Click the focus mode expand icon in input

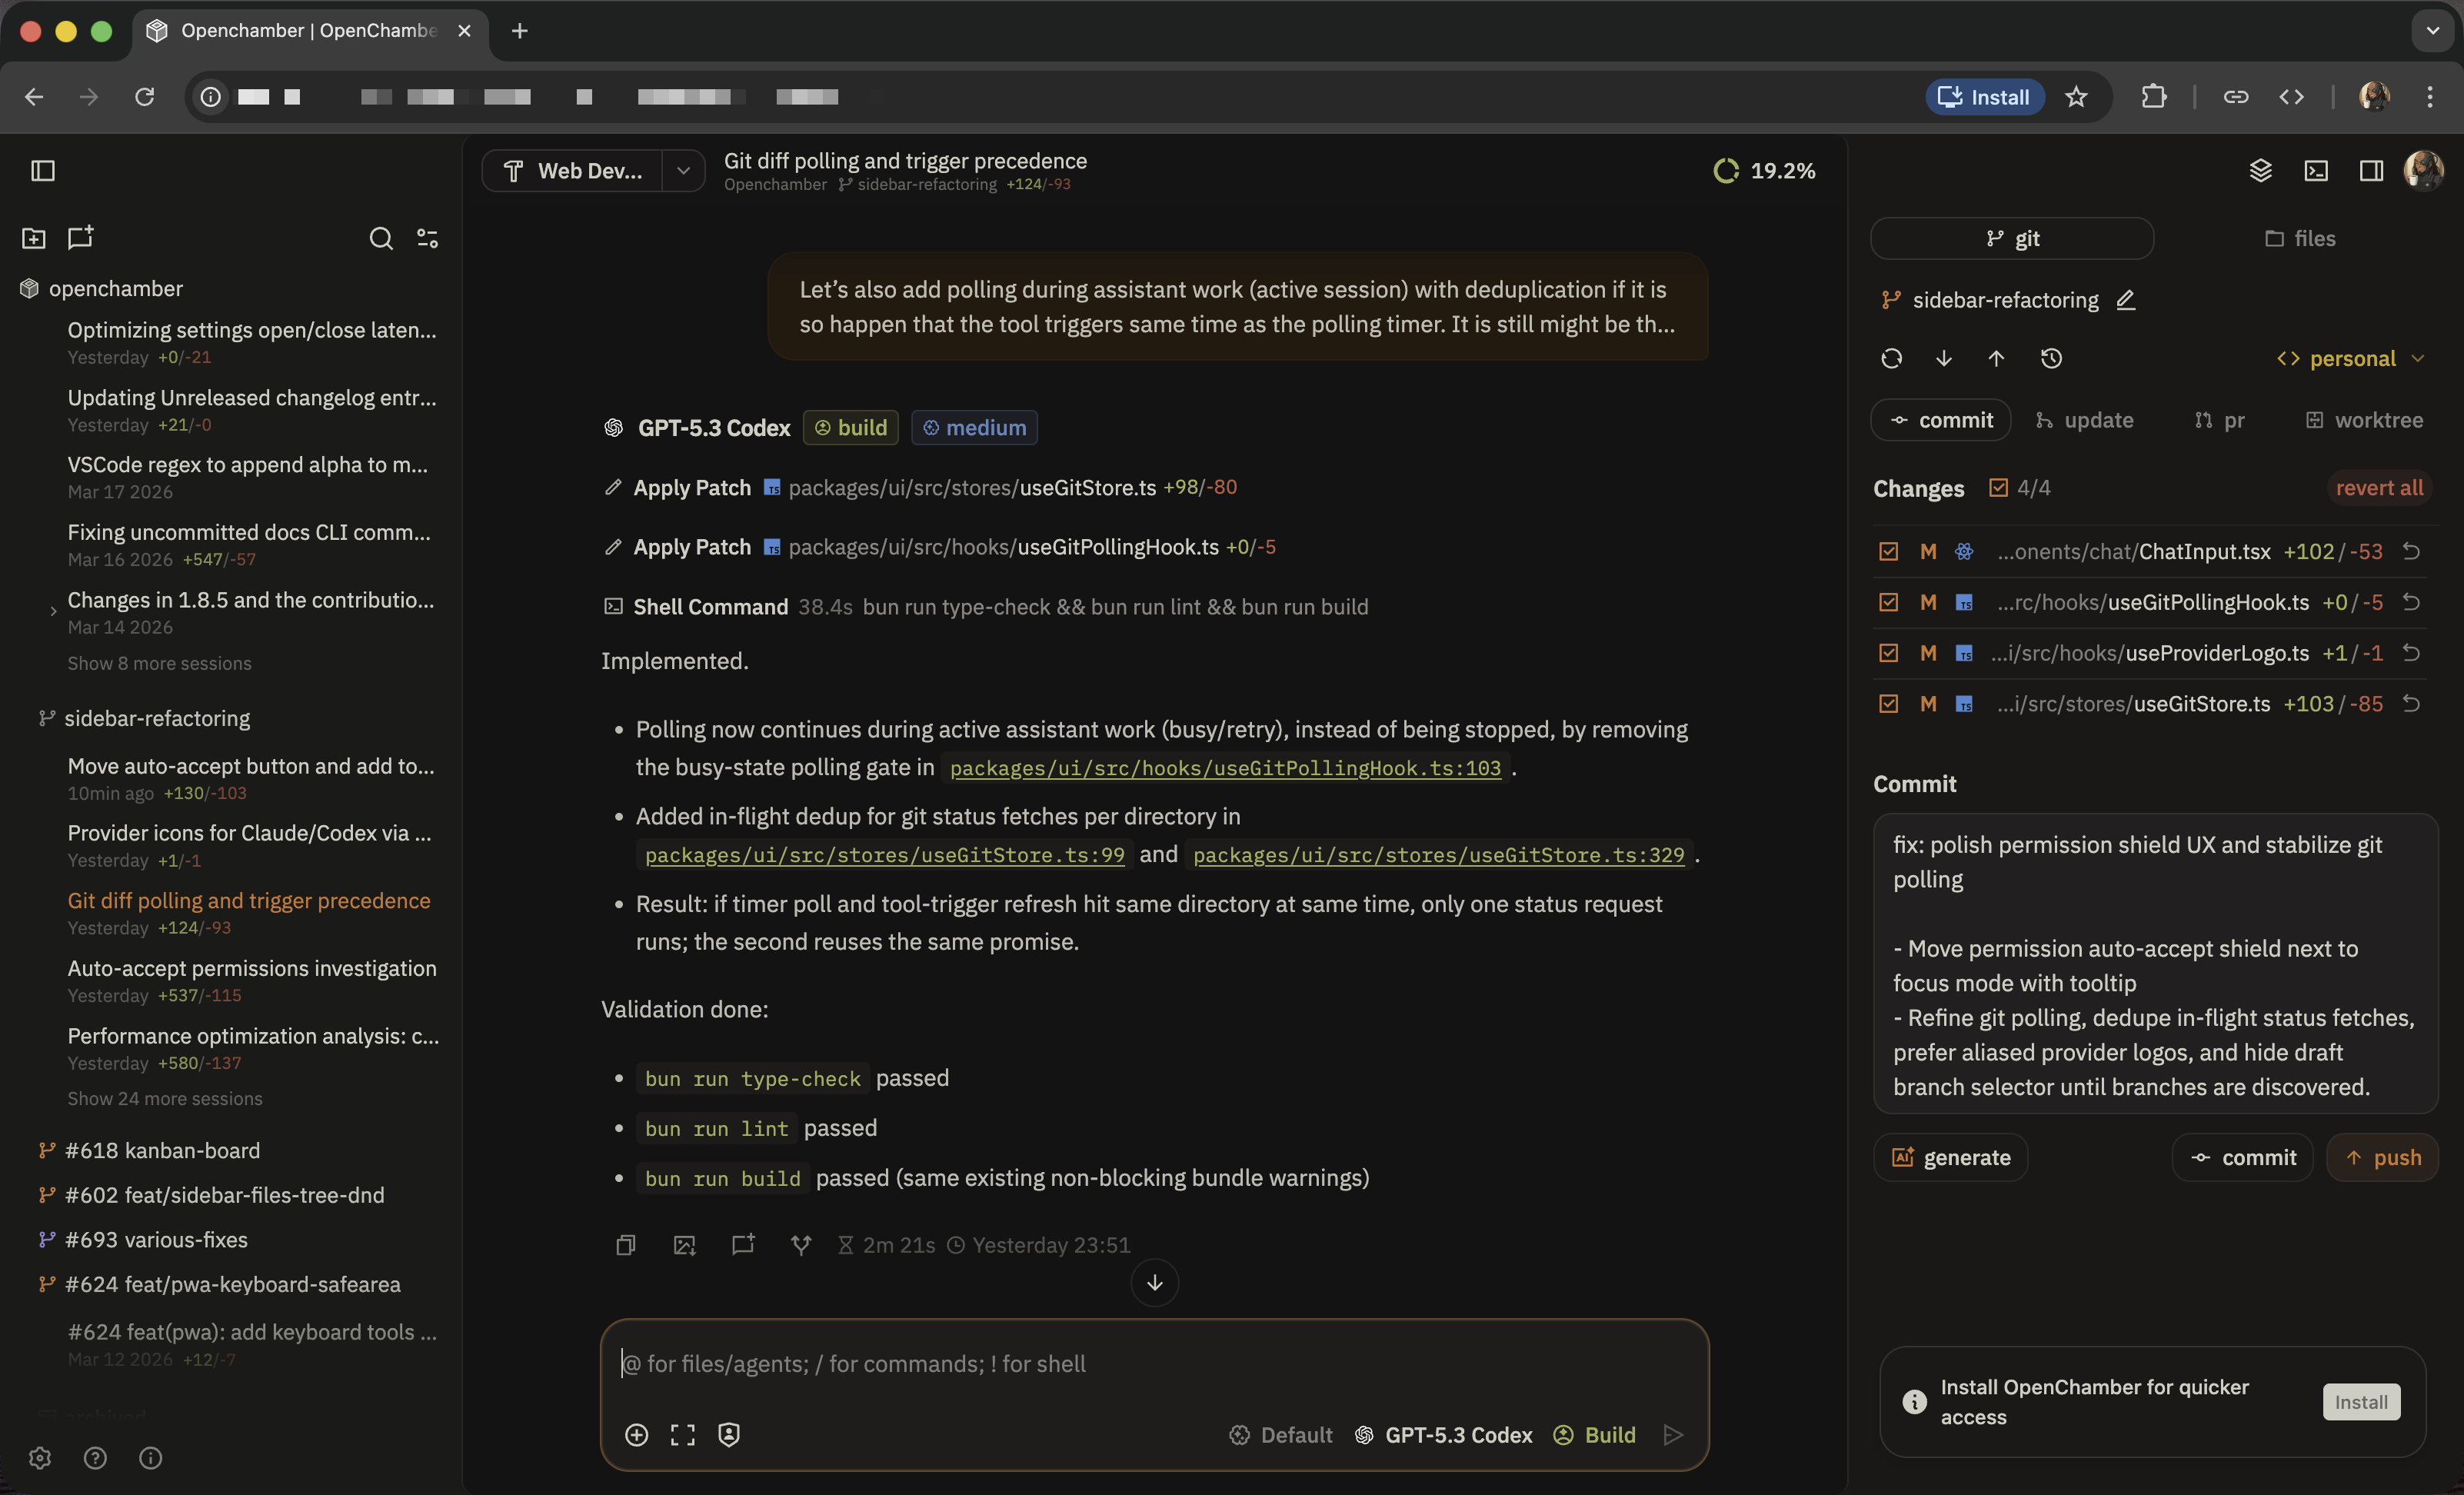(683, 1434)
